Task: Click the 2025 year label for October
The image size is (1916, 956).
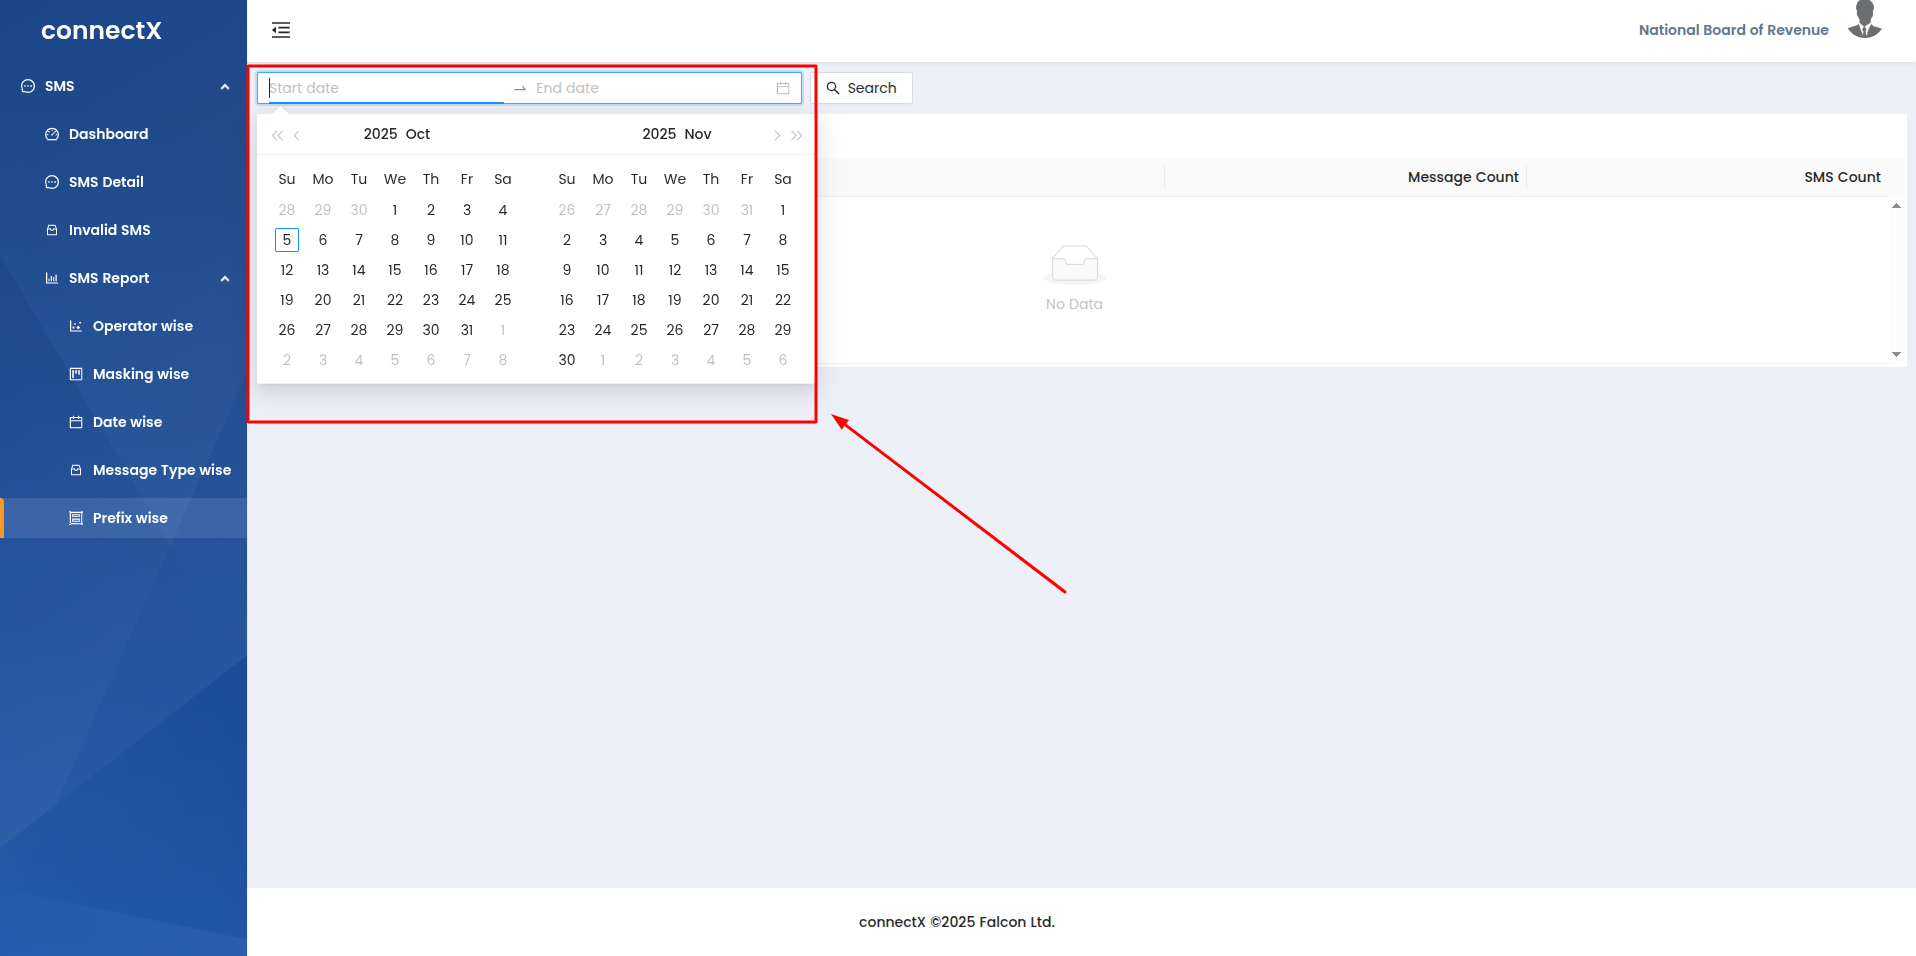Action: 380,134
